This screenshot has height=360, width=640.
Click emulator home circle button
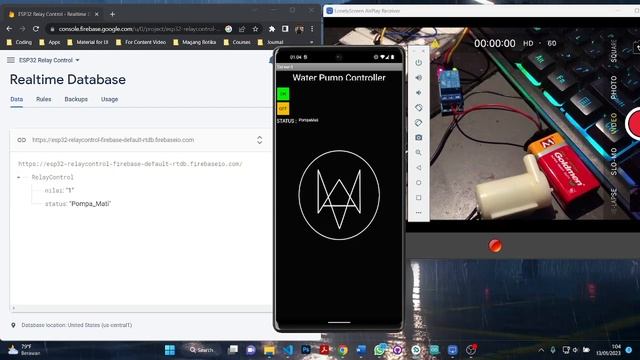click(x=418, y=183)
